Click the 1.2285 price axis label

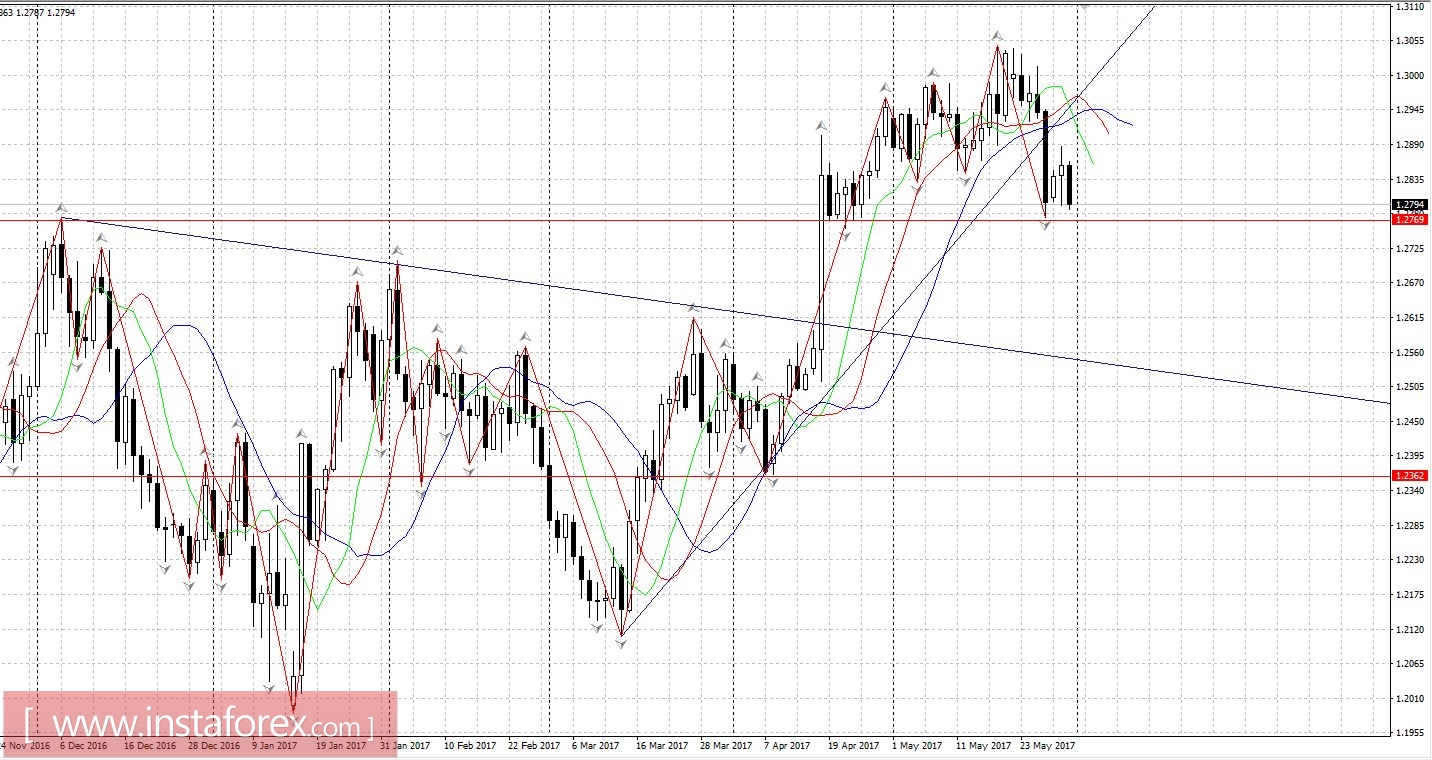(1410, 526)
